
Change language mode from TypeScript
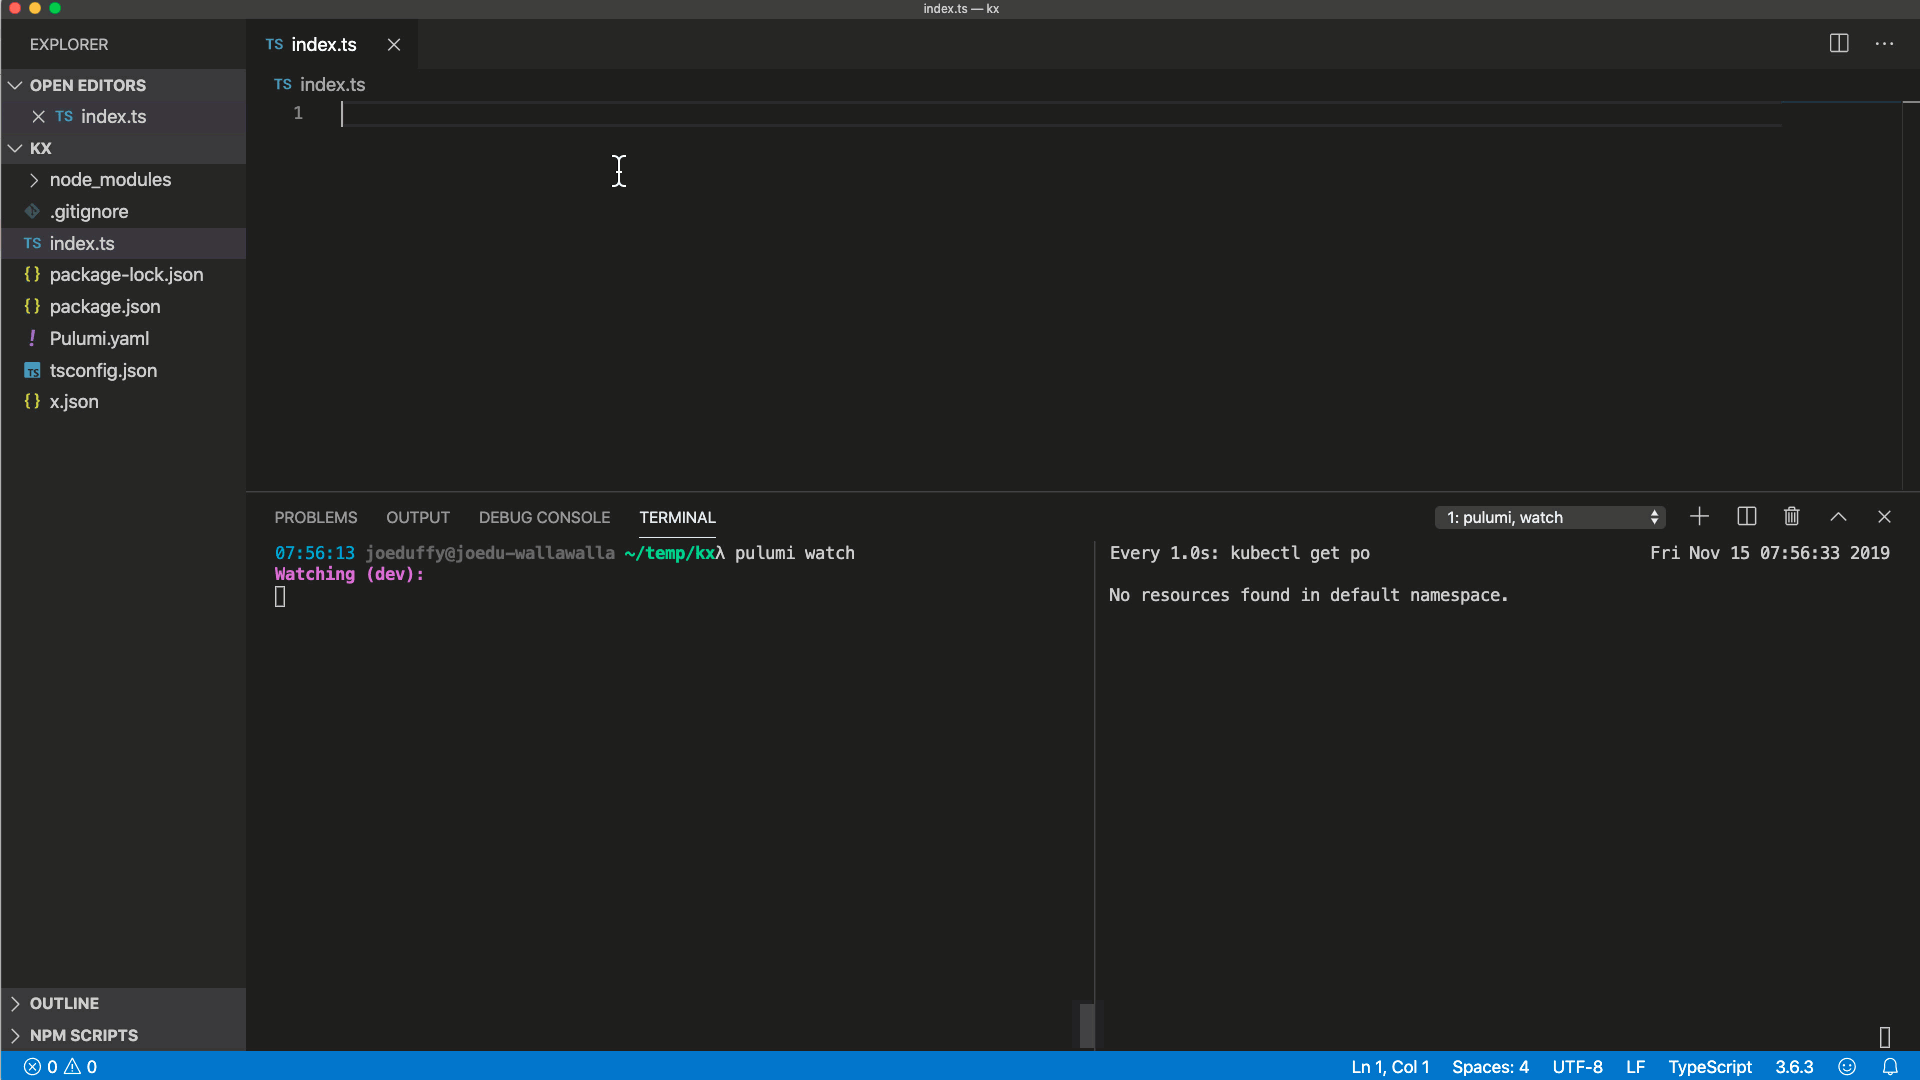point(1709,1067)
